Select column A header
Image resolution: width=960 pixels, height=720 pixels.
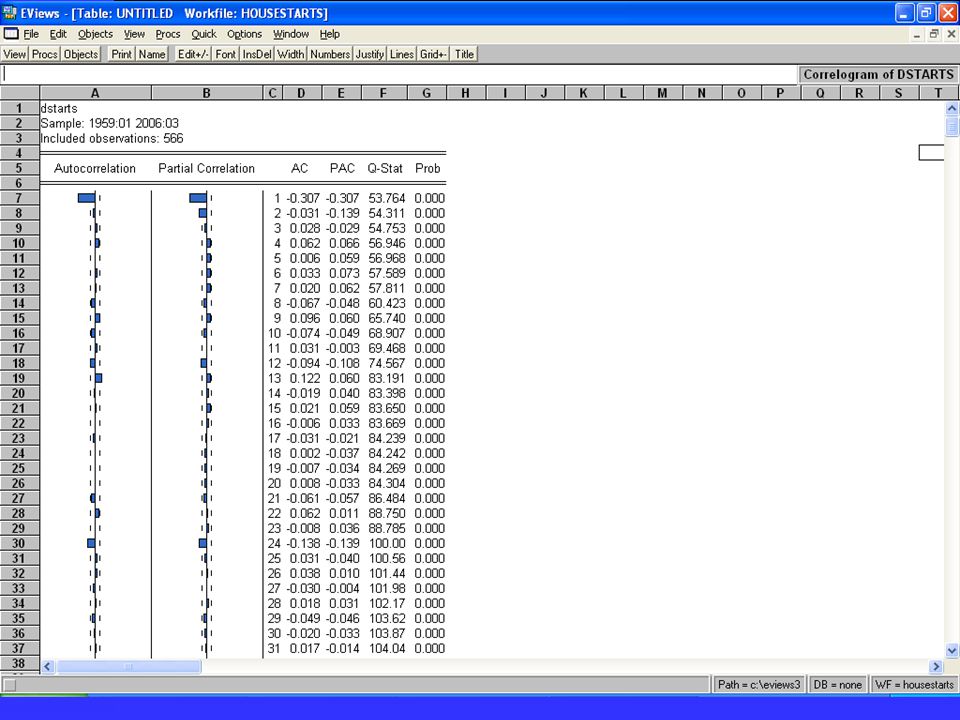pyautogui.click(x=95, y=93)
